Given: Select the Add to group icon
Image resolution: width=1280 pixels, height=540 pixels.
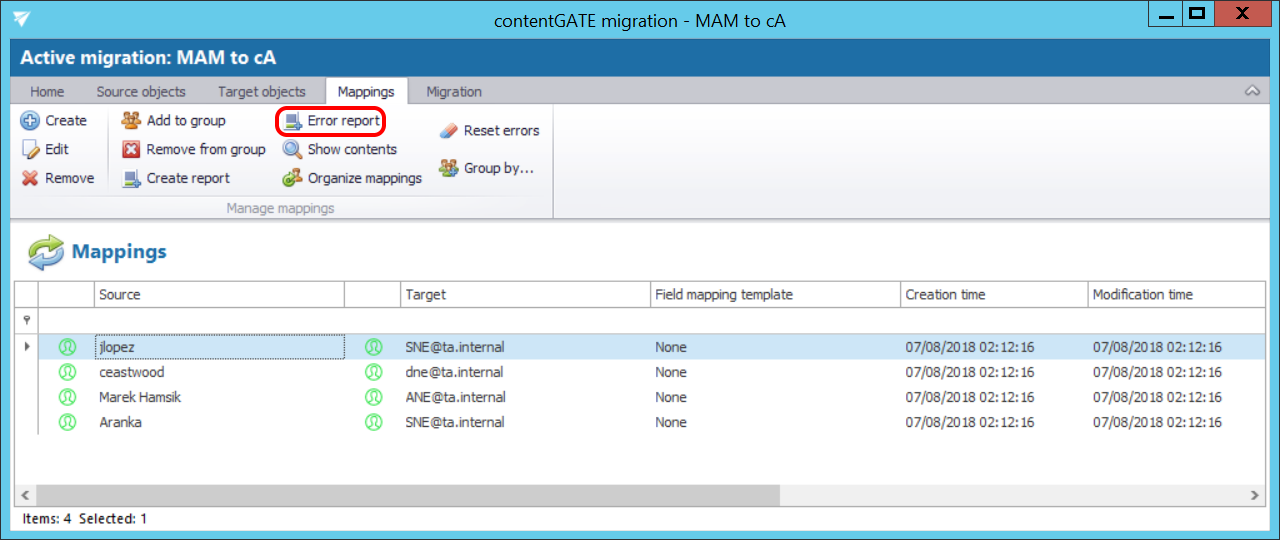Looking at the screenshot, I should pyautogui.click(x=131, y=121).
